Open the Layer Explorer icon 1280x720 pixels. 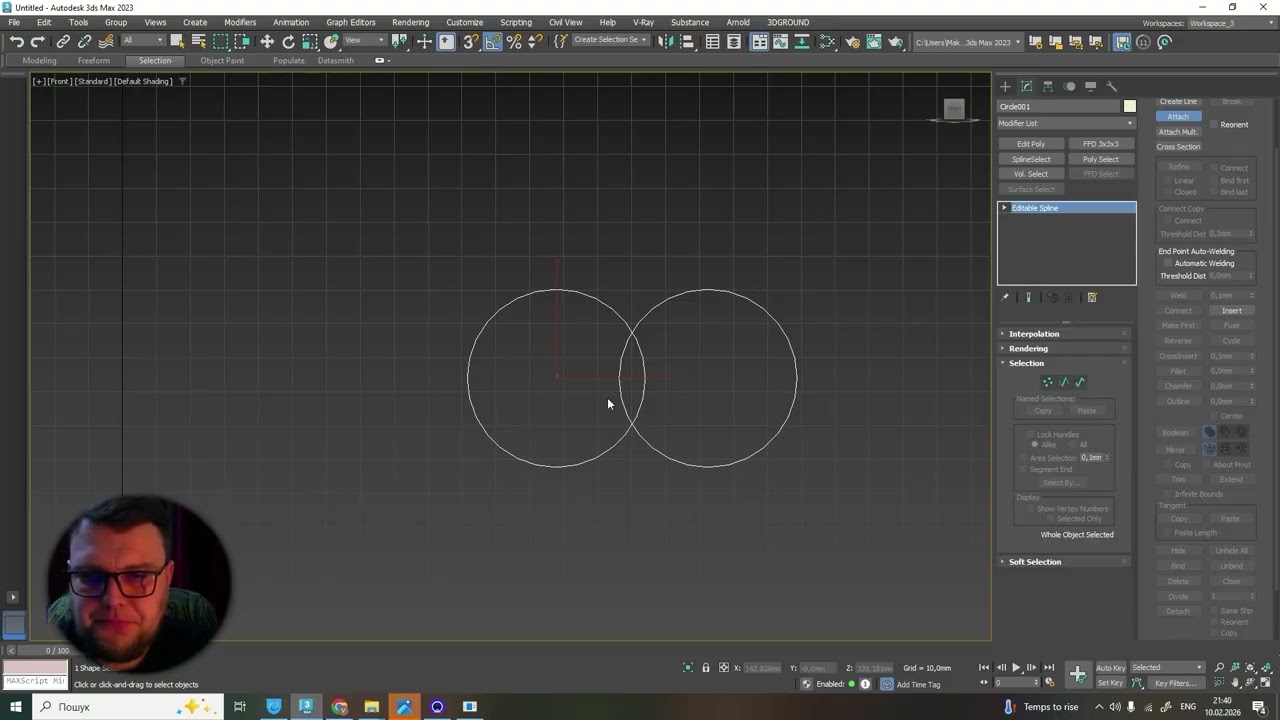click(734, 41)
